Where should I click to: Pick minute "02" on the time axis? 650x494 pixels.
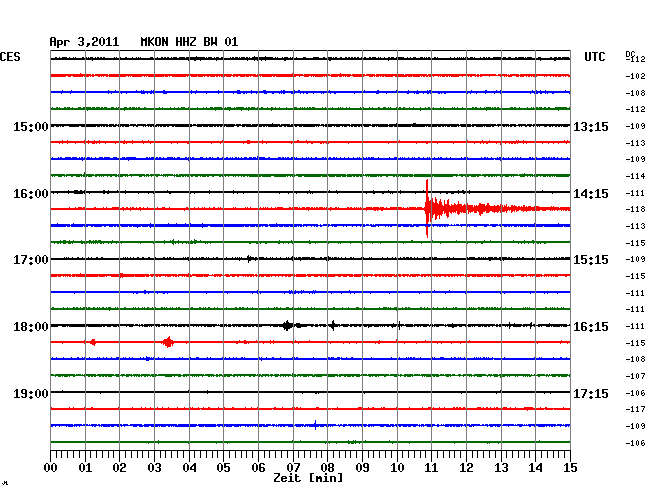[119, 467]
